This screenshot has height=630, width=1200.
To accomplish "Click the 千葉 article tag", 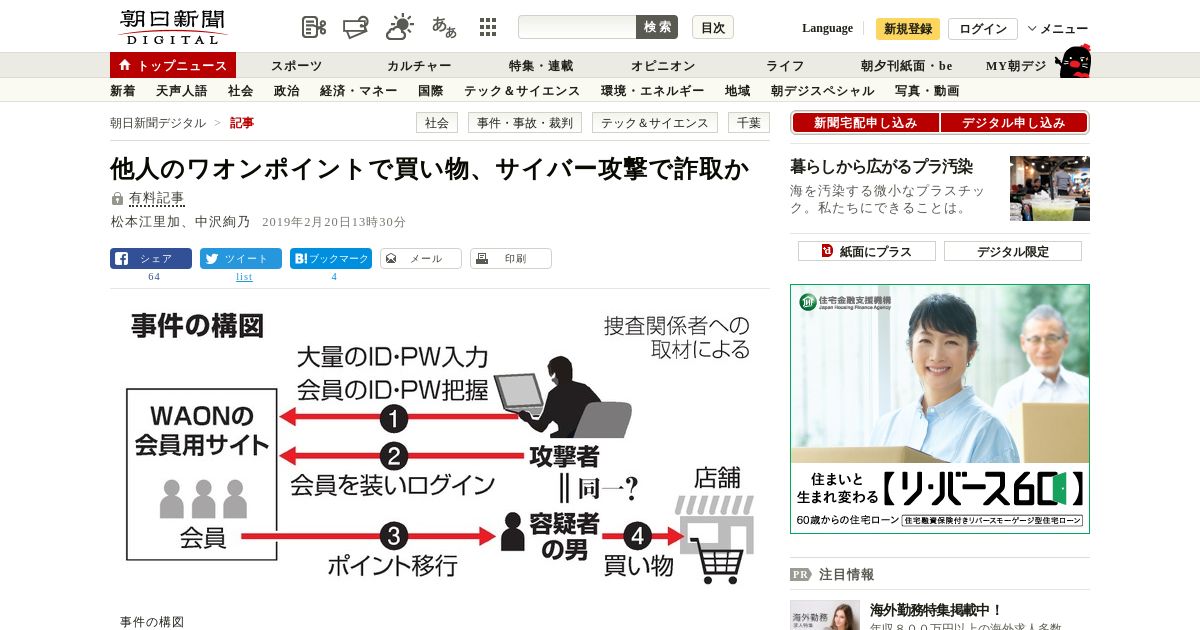I will pos(749,123).
